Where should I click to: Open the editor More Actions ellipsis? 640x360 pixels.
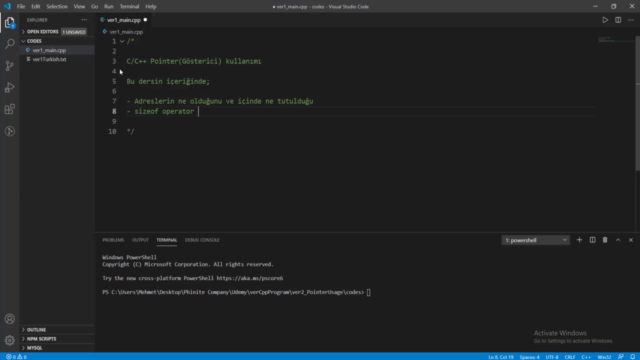[631, 20]
